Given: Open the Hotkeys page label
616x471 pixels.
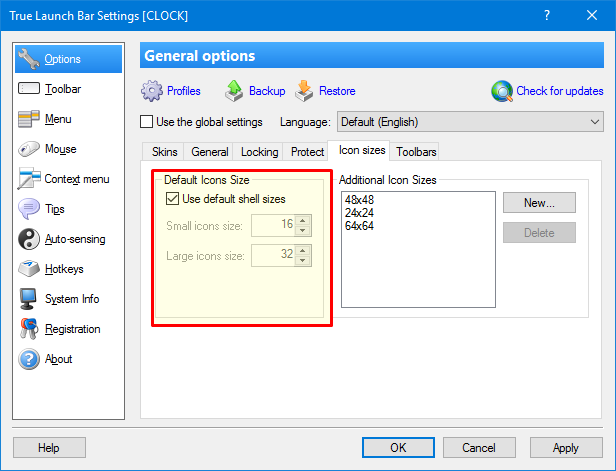Looking at the screenshot, I should (x=64, y=269).
